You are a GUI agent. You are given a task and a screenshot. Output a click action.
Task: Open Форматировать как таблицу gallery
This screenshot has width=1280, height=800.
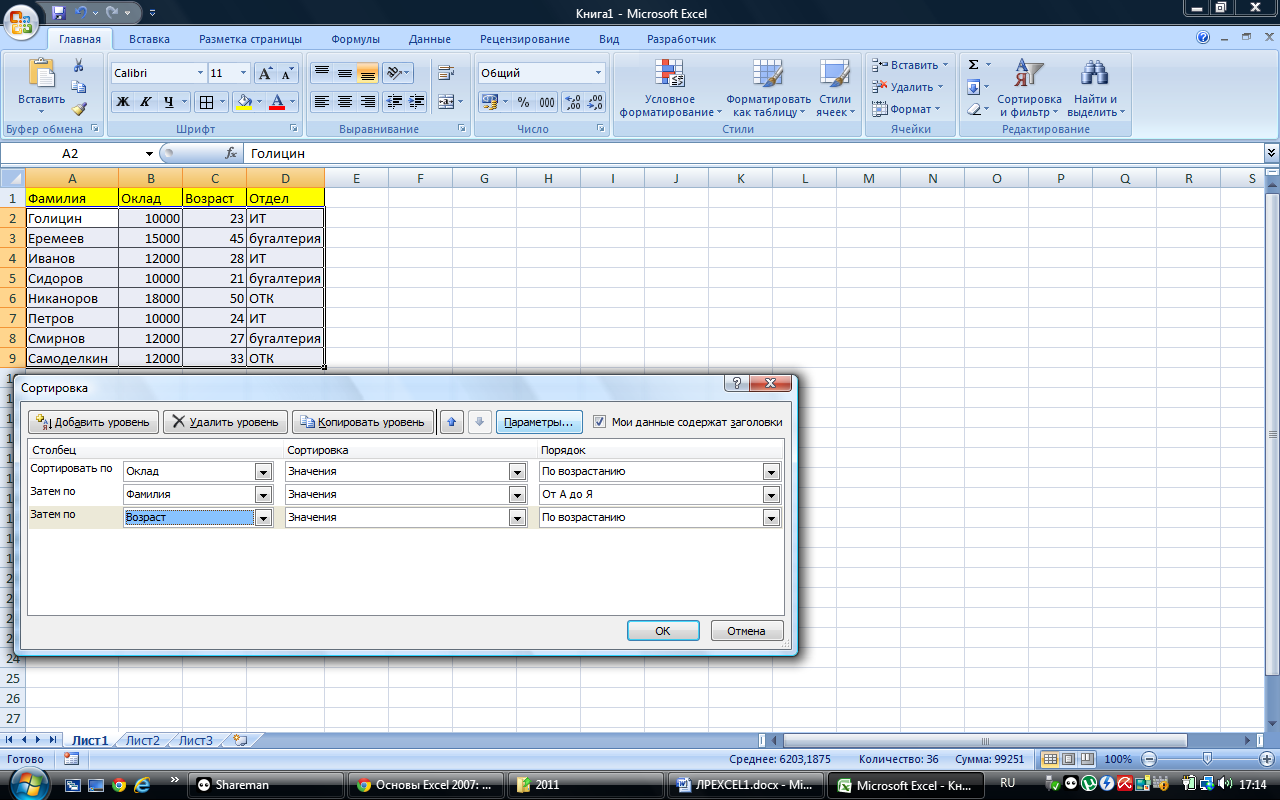tap(768, 88)
